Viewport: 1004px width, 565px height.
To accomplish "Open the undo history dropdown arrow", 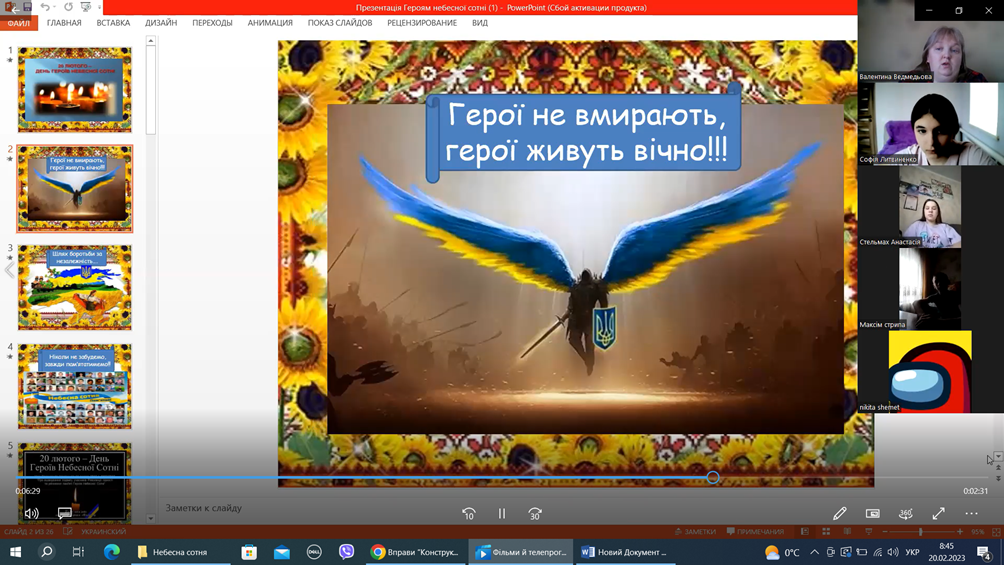I will (x=54, y=7).
